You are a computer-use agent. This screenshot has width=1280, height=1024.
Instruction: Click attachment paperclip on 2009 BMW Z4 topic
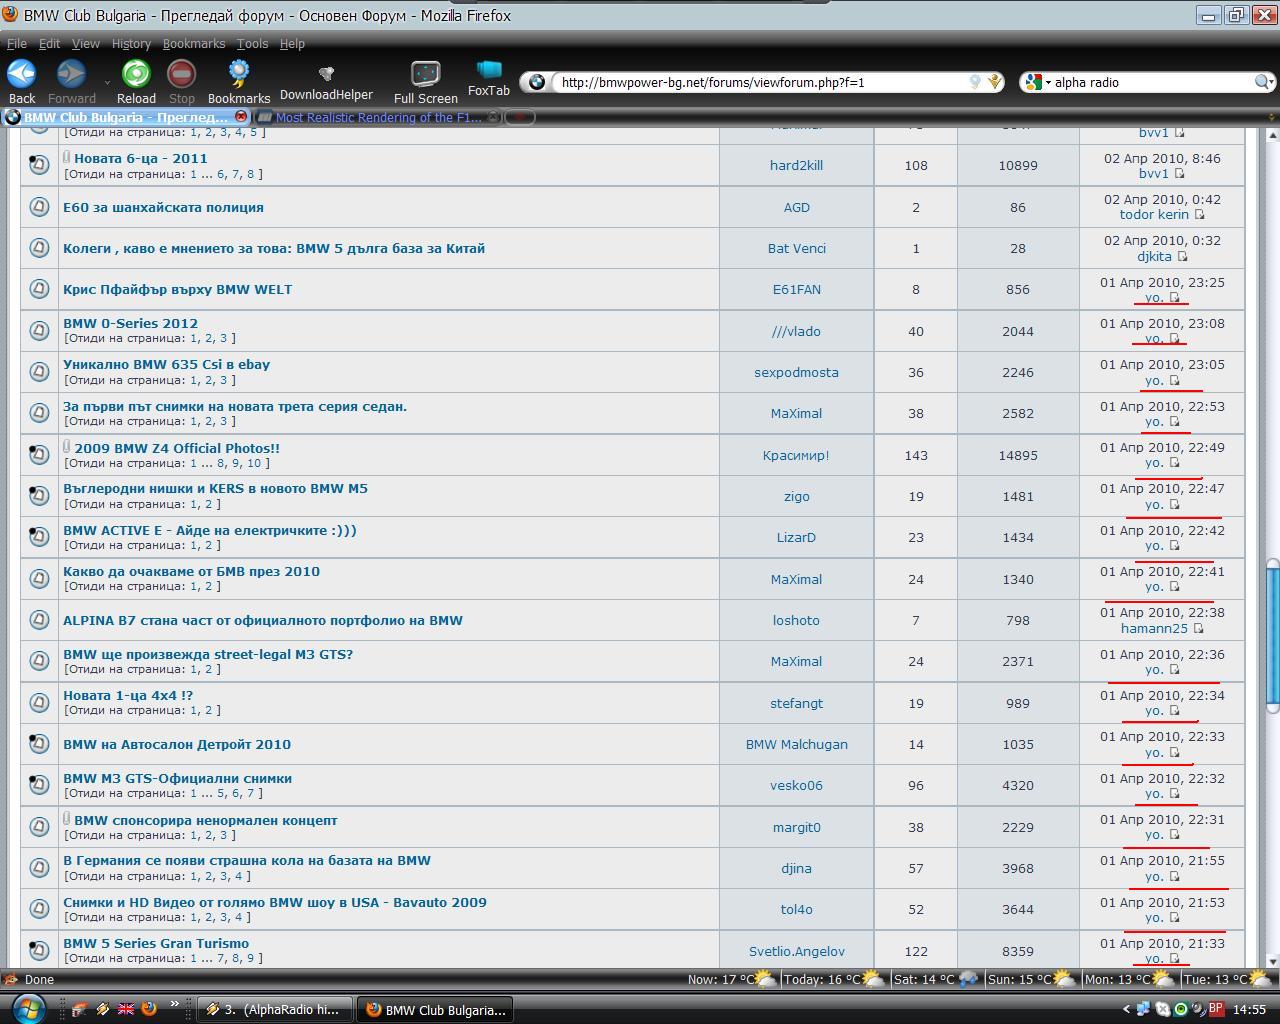67,447
